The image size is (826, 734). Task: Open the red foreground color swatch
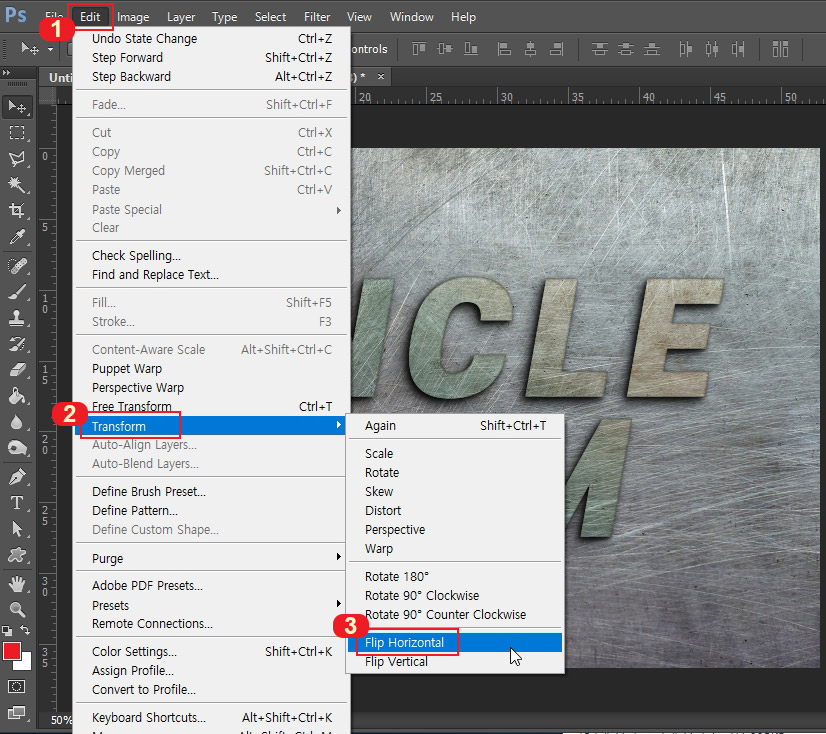(11, 650)
